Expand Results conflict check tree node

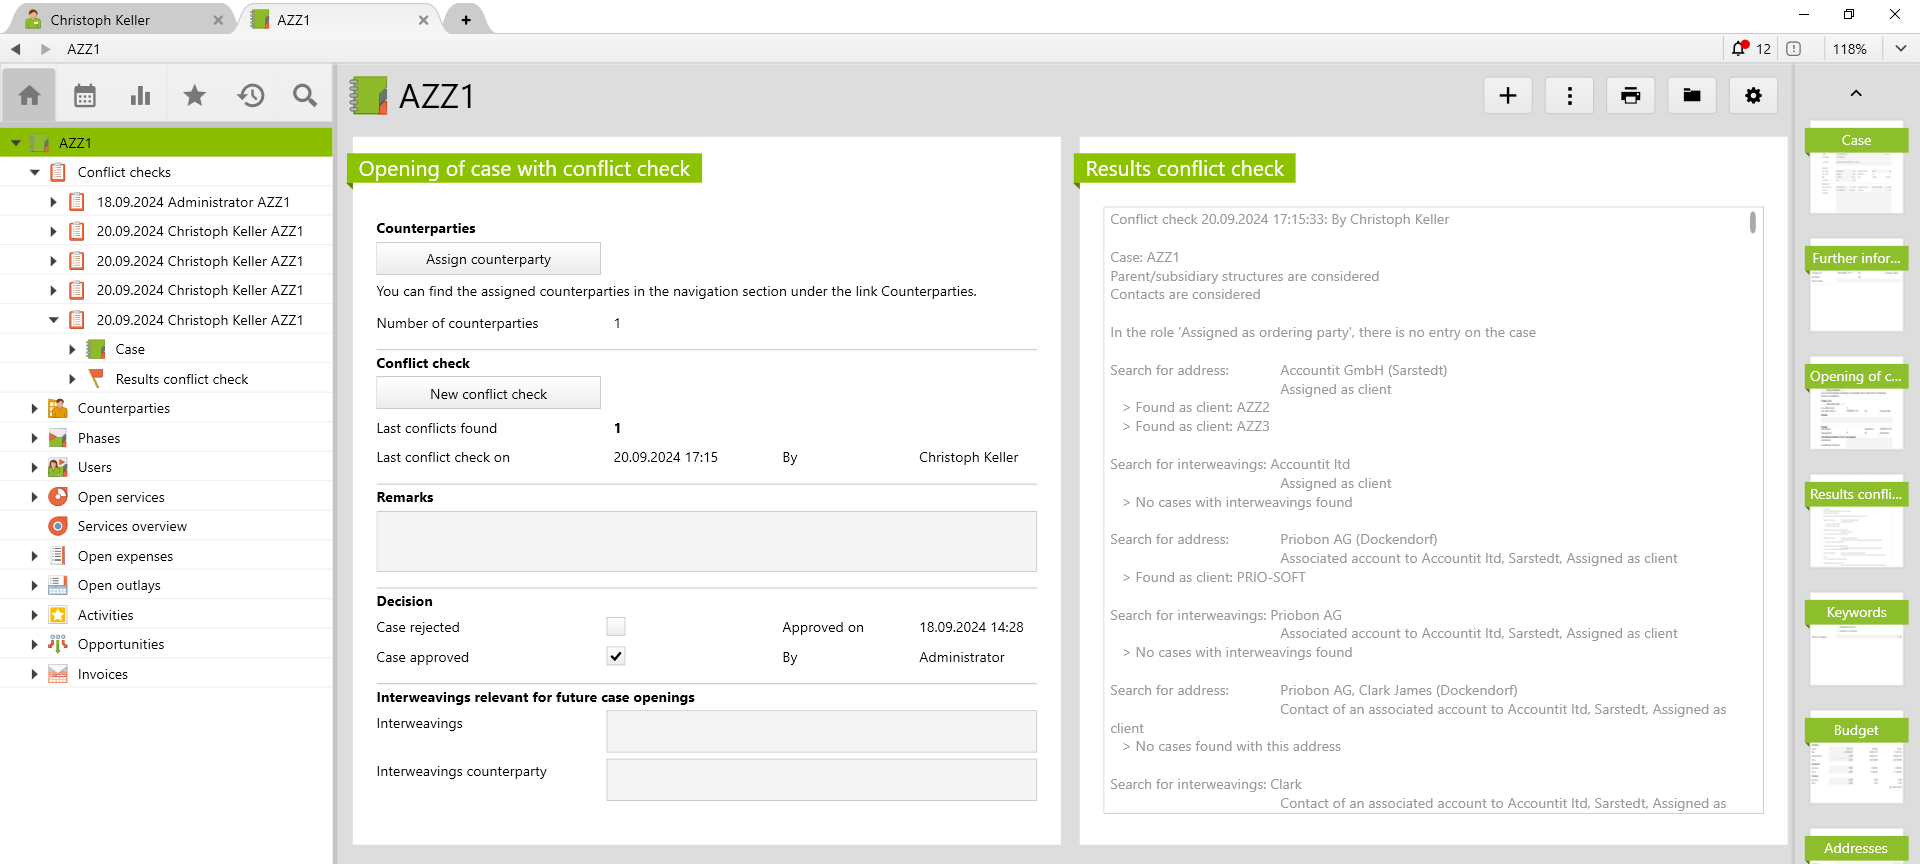pos(72,379)
